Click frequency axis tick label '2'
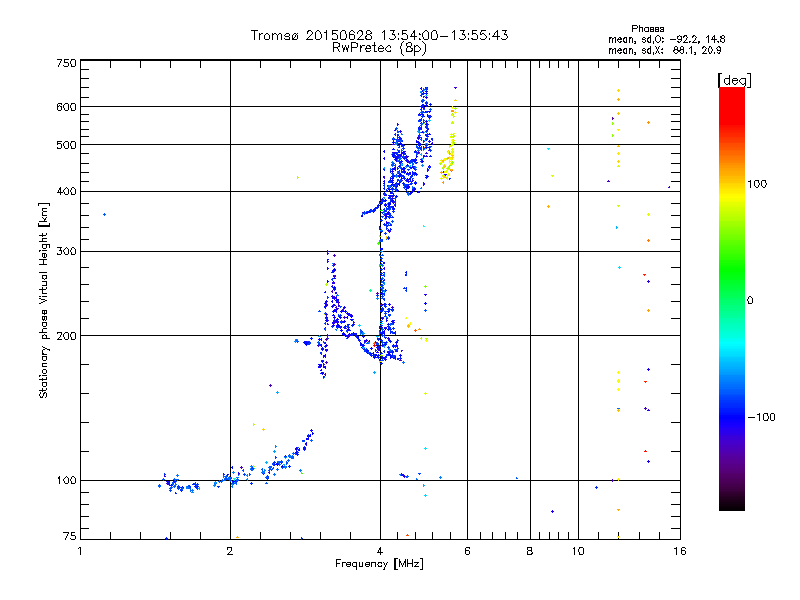 pyautogui.click(x=230, y=551)
